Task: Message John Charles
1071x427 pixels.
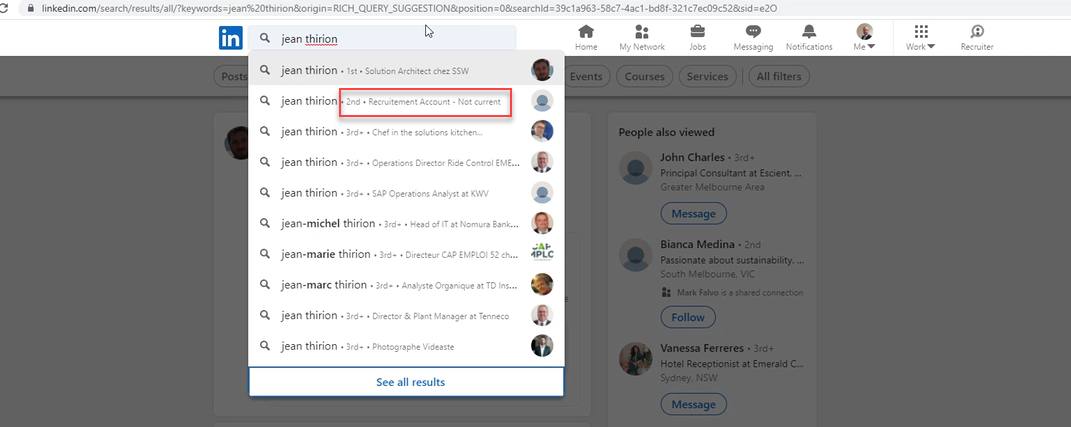Action: point(693,213)
